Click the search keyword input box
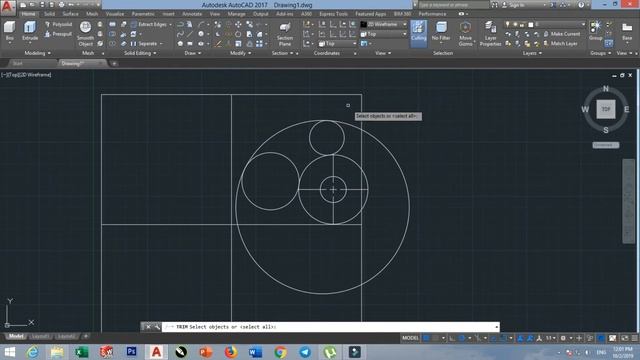Screen dimensions: 640x360 coord(453,5)
